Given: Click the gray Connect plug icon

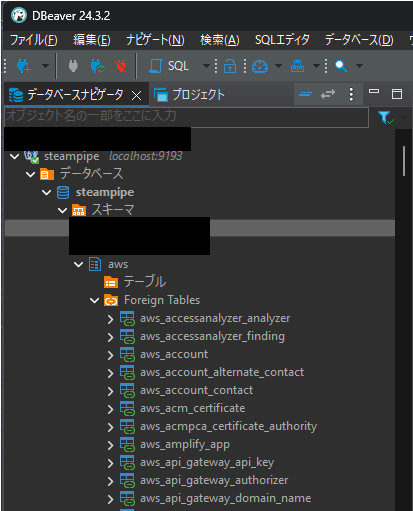Looking at the screenshot, I should point(73,66).
